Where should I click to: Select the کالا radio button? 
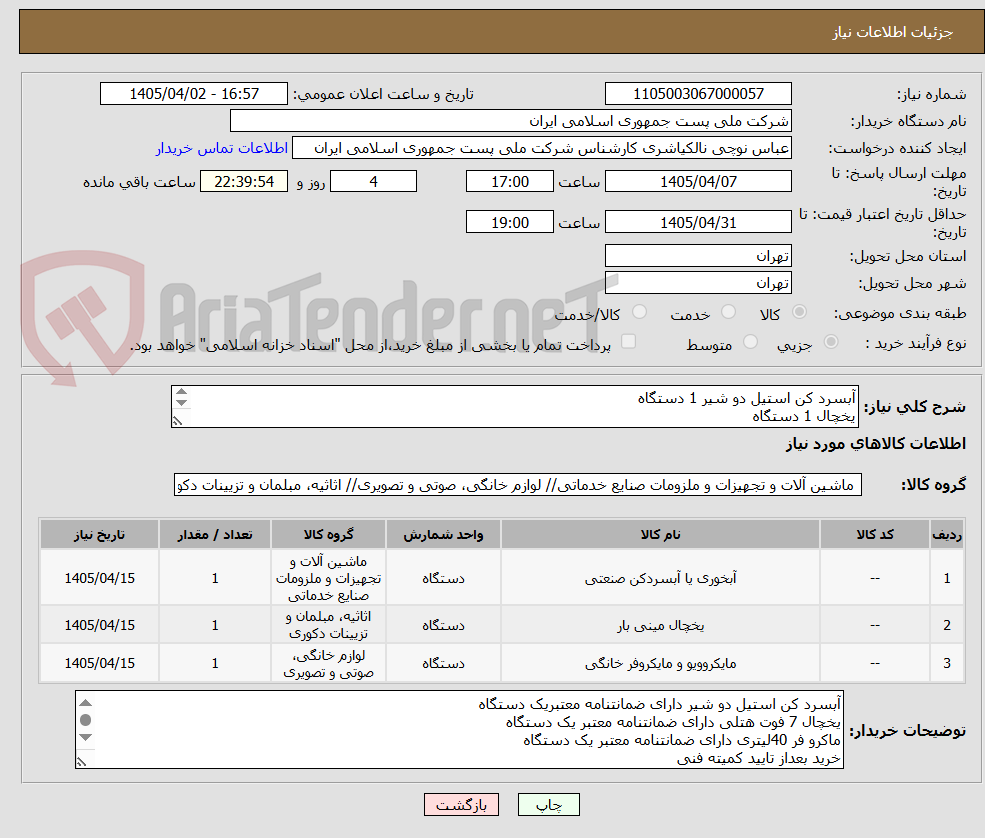(x=799, y=312)
